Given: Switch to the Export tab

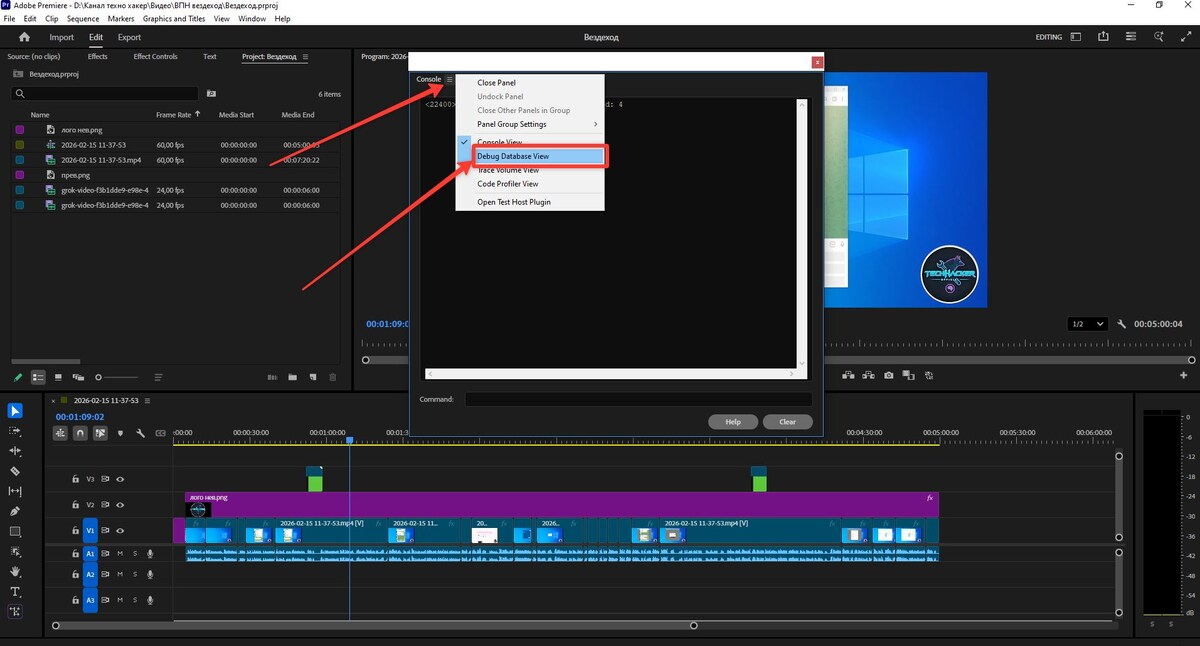Looking at the screenshot, I should coord(129,37).
